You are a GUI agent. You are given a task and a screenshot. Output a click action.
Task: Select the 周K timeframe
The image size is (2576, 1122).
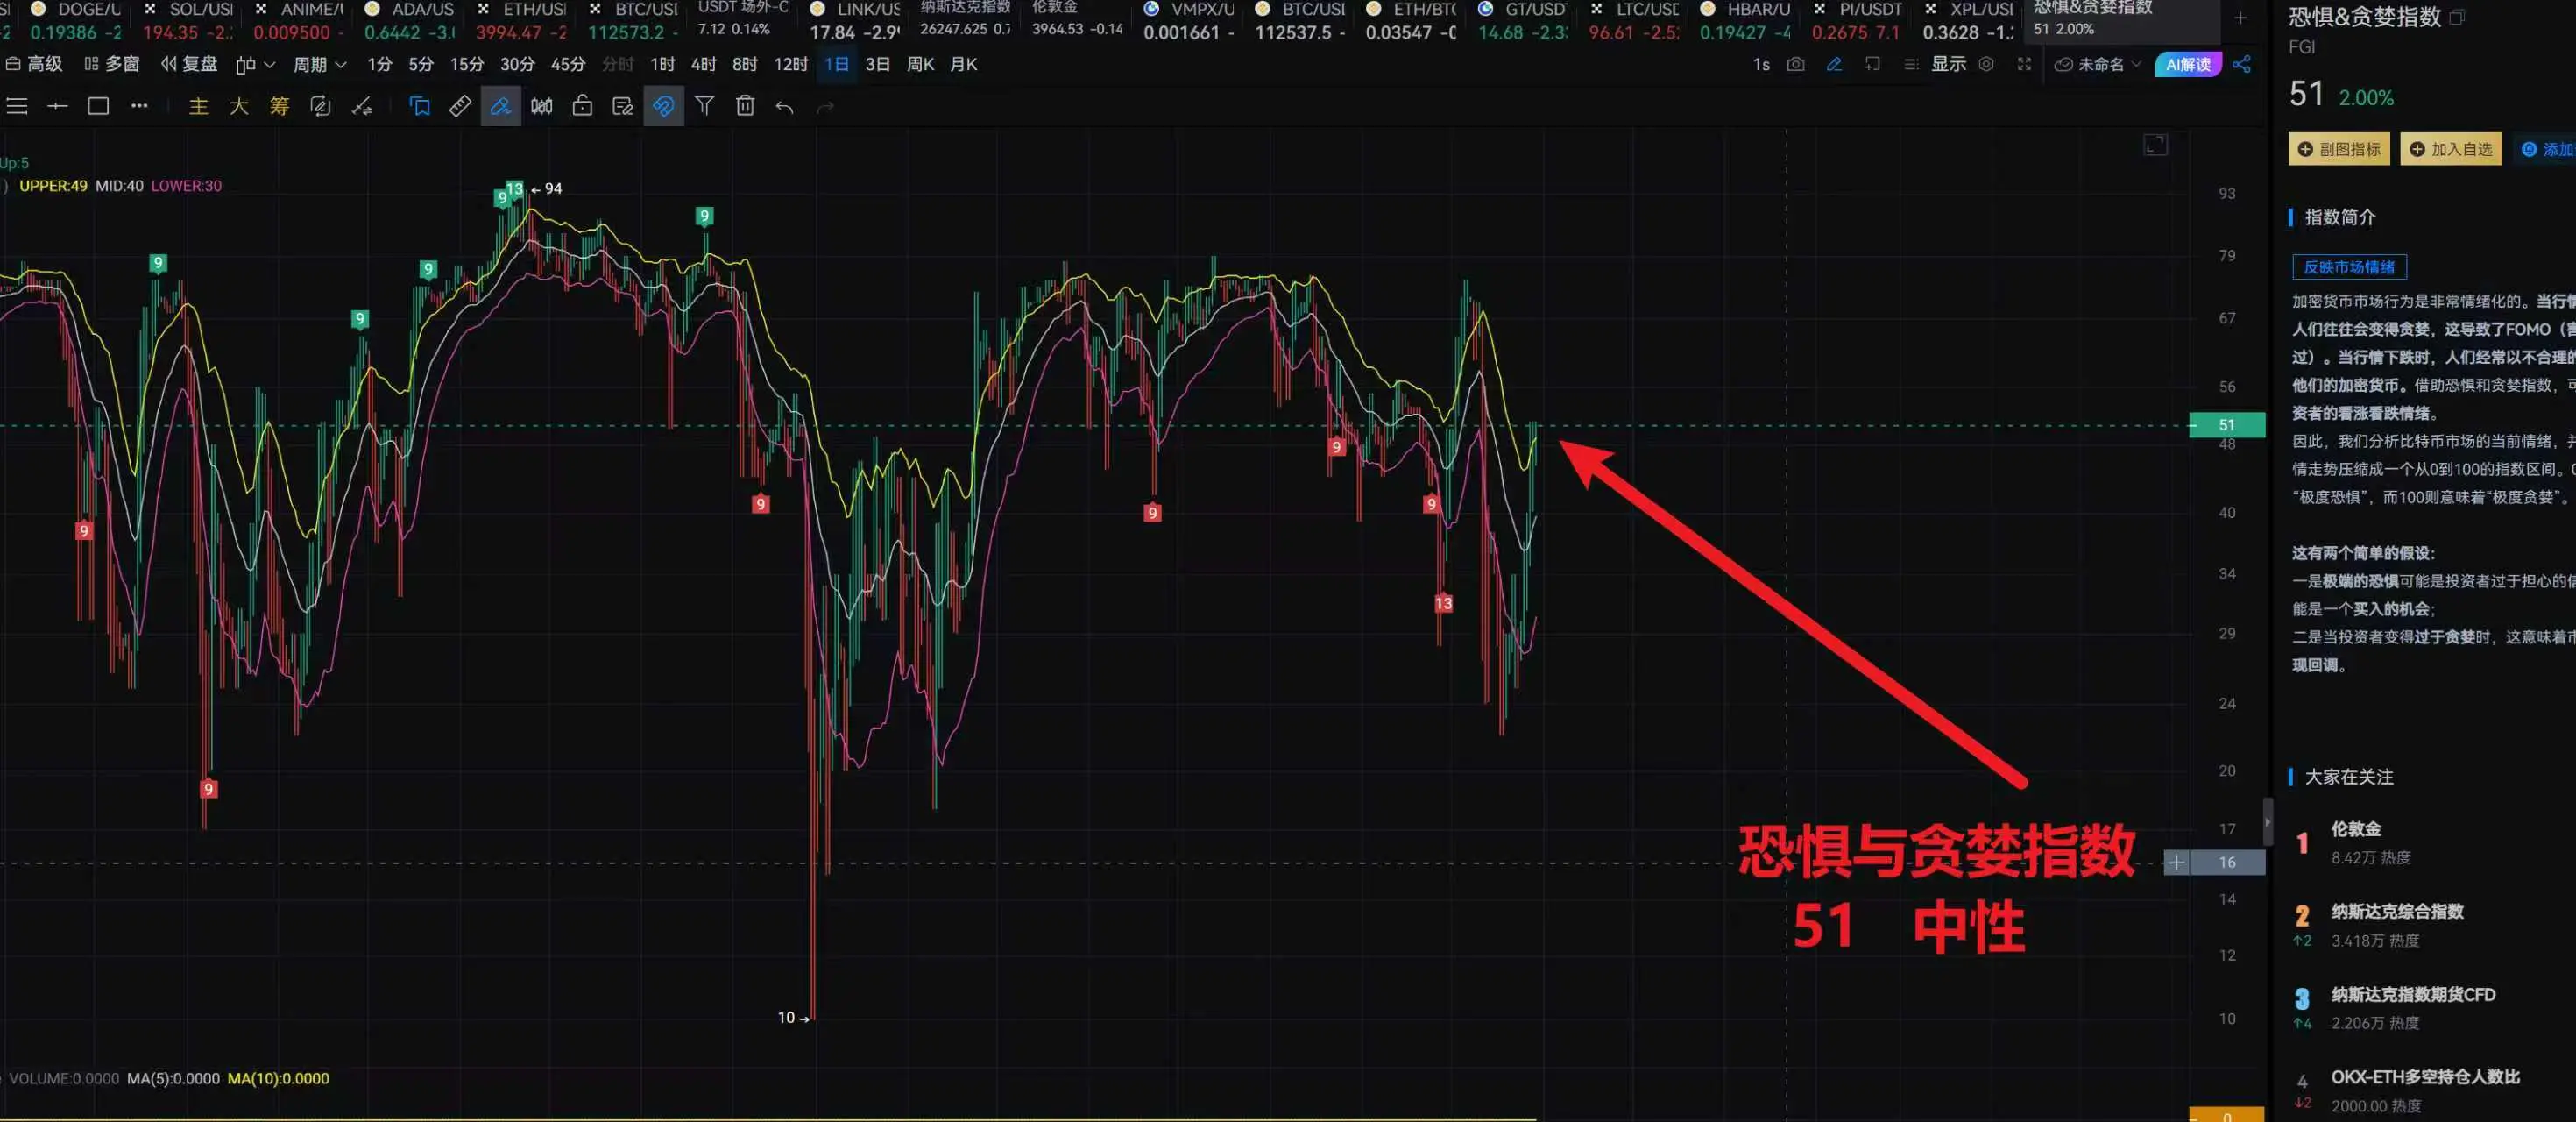[920, 64]
